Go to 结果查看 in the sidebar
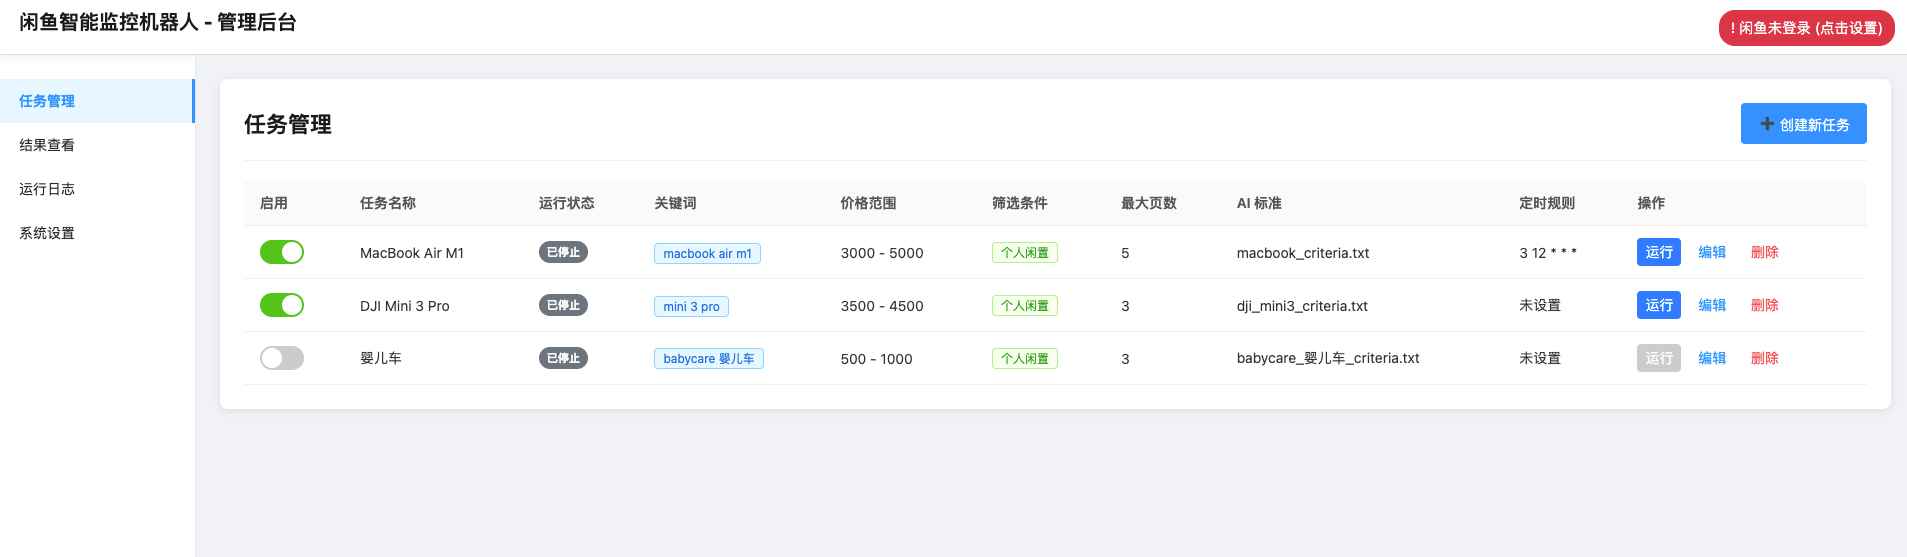Image resolution: width=1907 pixels, height=557 pixels. point(47,145)
